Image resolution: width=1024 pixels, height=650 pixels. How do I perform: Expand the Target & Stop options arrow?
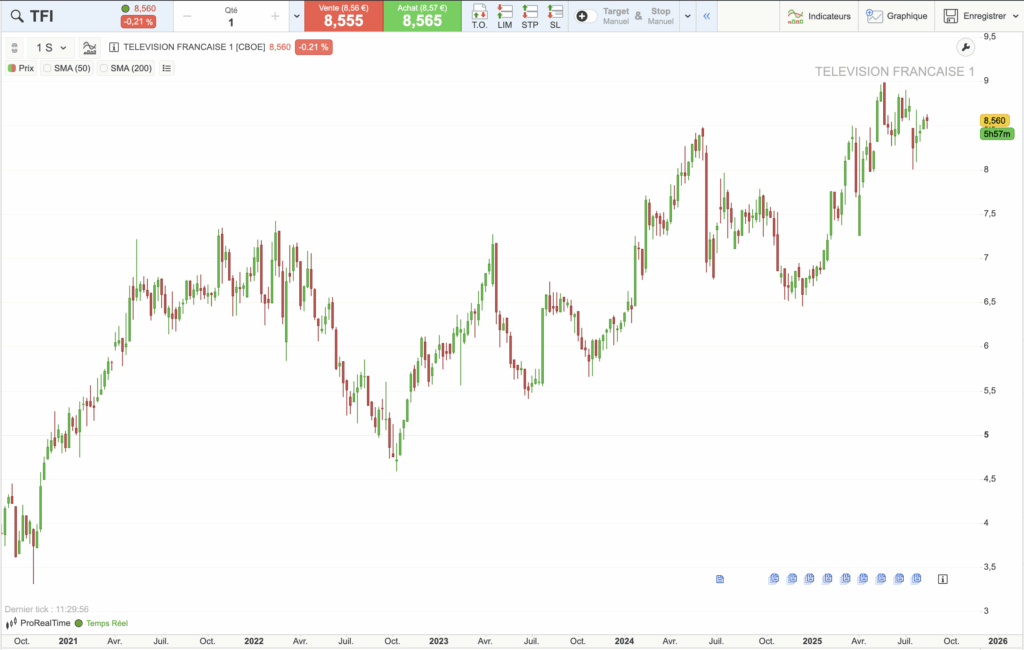click(x=687, y=16)
